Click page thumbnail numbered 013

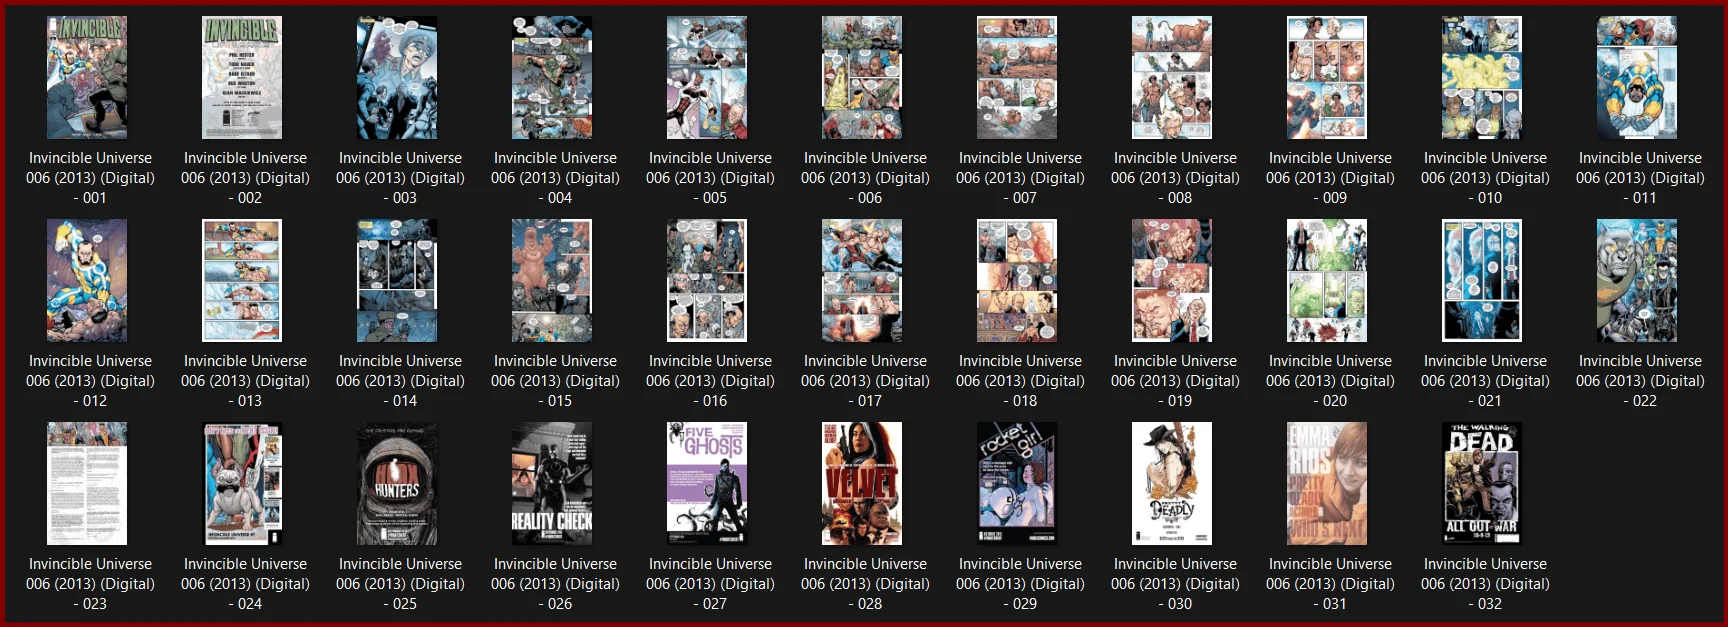242,281
